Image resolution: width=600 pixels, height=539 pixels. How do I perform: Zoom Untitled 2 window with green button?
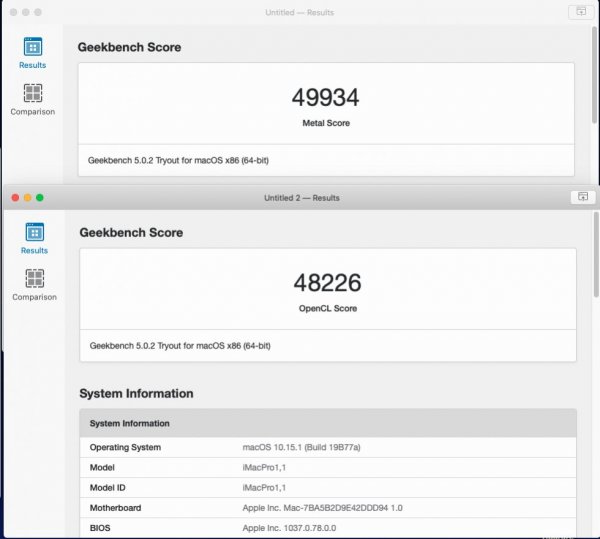point(40,198)
